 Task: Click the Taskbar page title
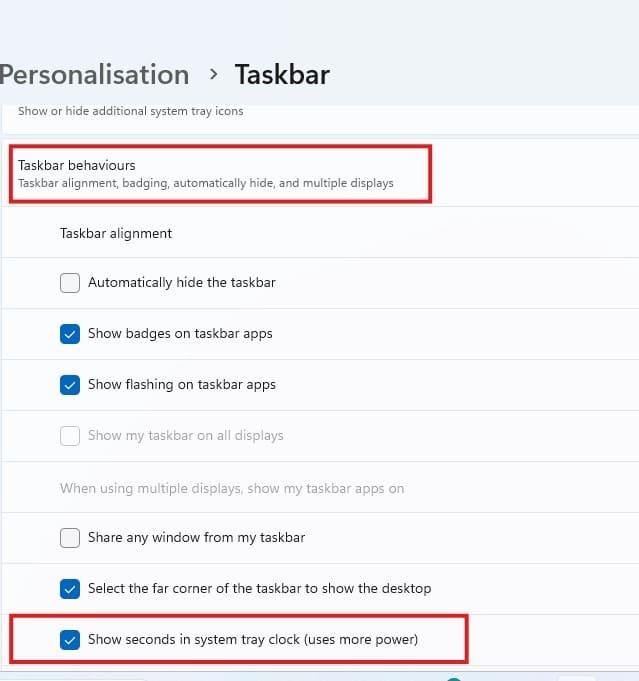click(x=282, y=74)
